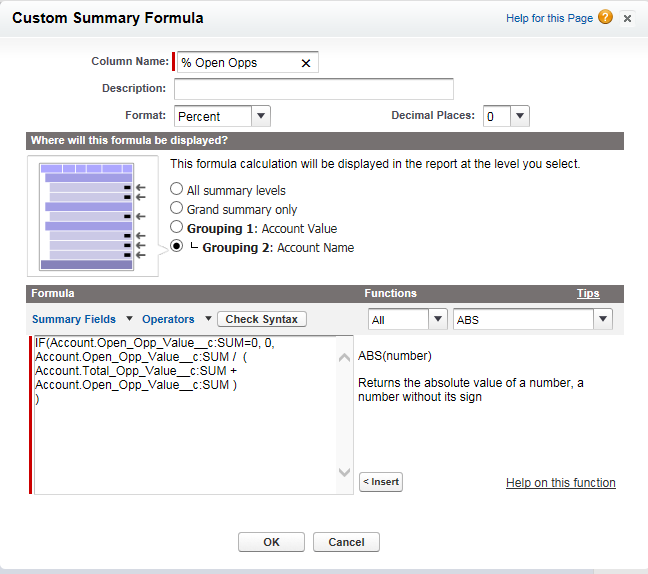Select Grouping 2: Account Name option
The height and width of the screenshot is (574, 648).
[x=177, y=247]
